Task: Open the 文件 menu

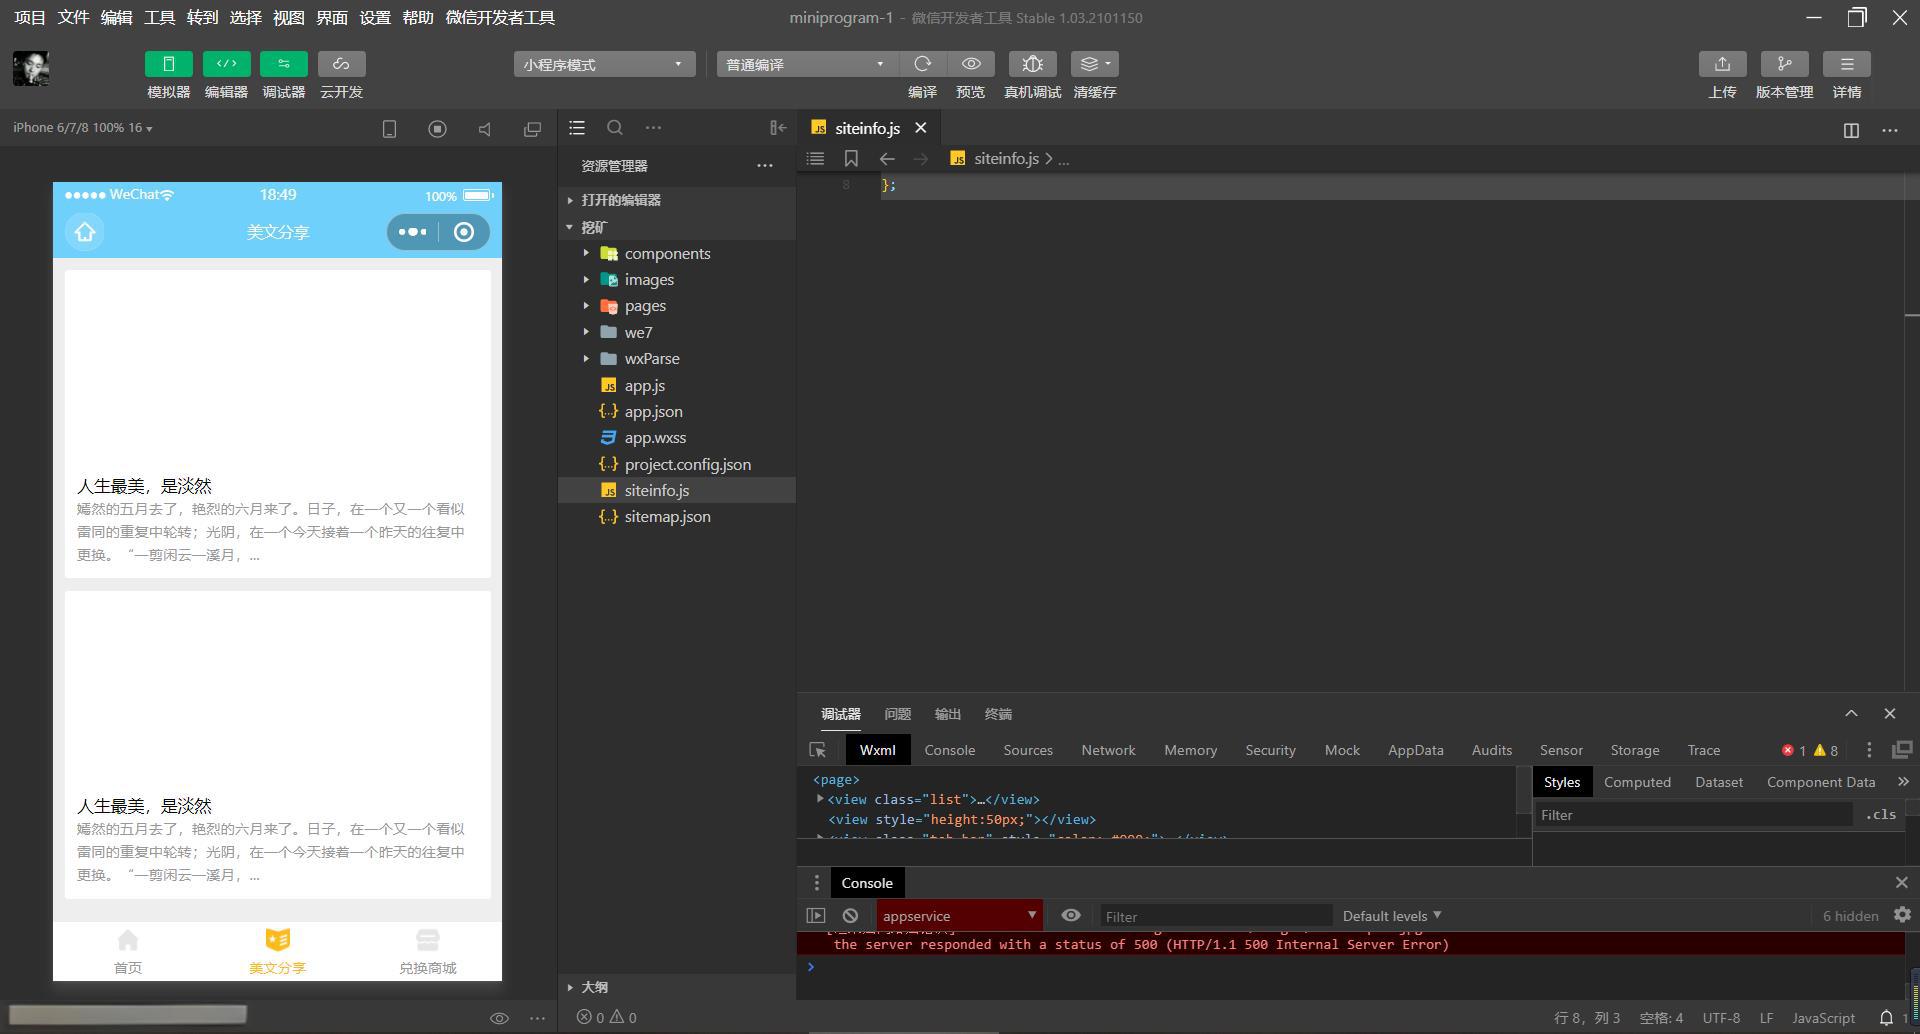Action: [73, 17]
